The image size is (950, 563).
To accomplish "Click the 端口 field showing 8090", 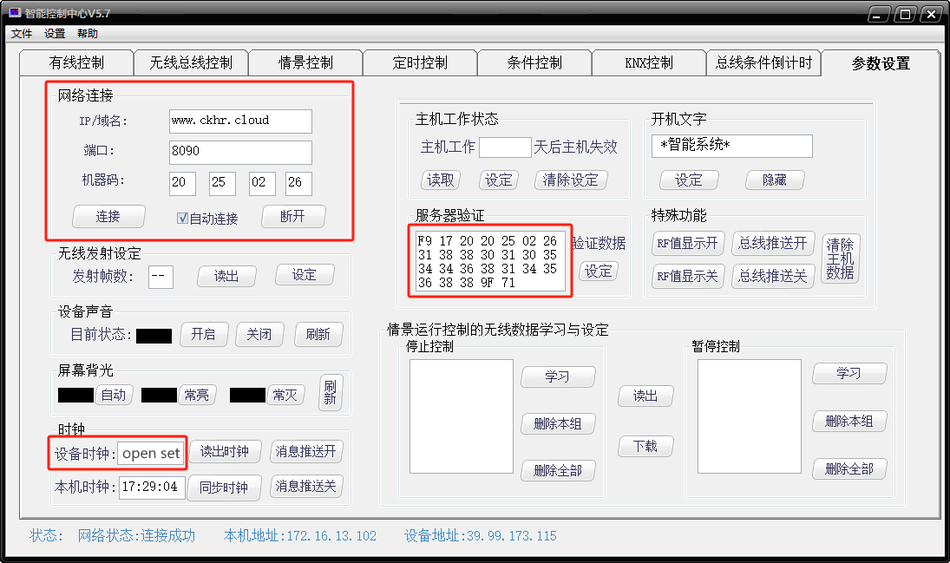I will (x=241, y=152).
